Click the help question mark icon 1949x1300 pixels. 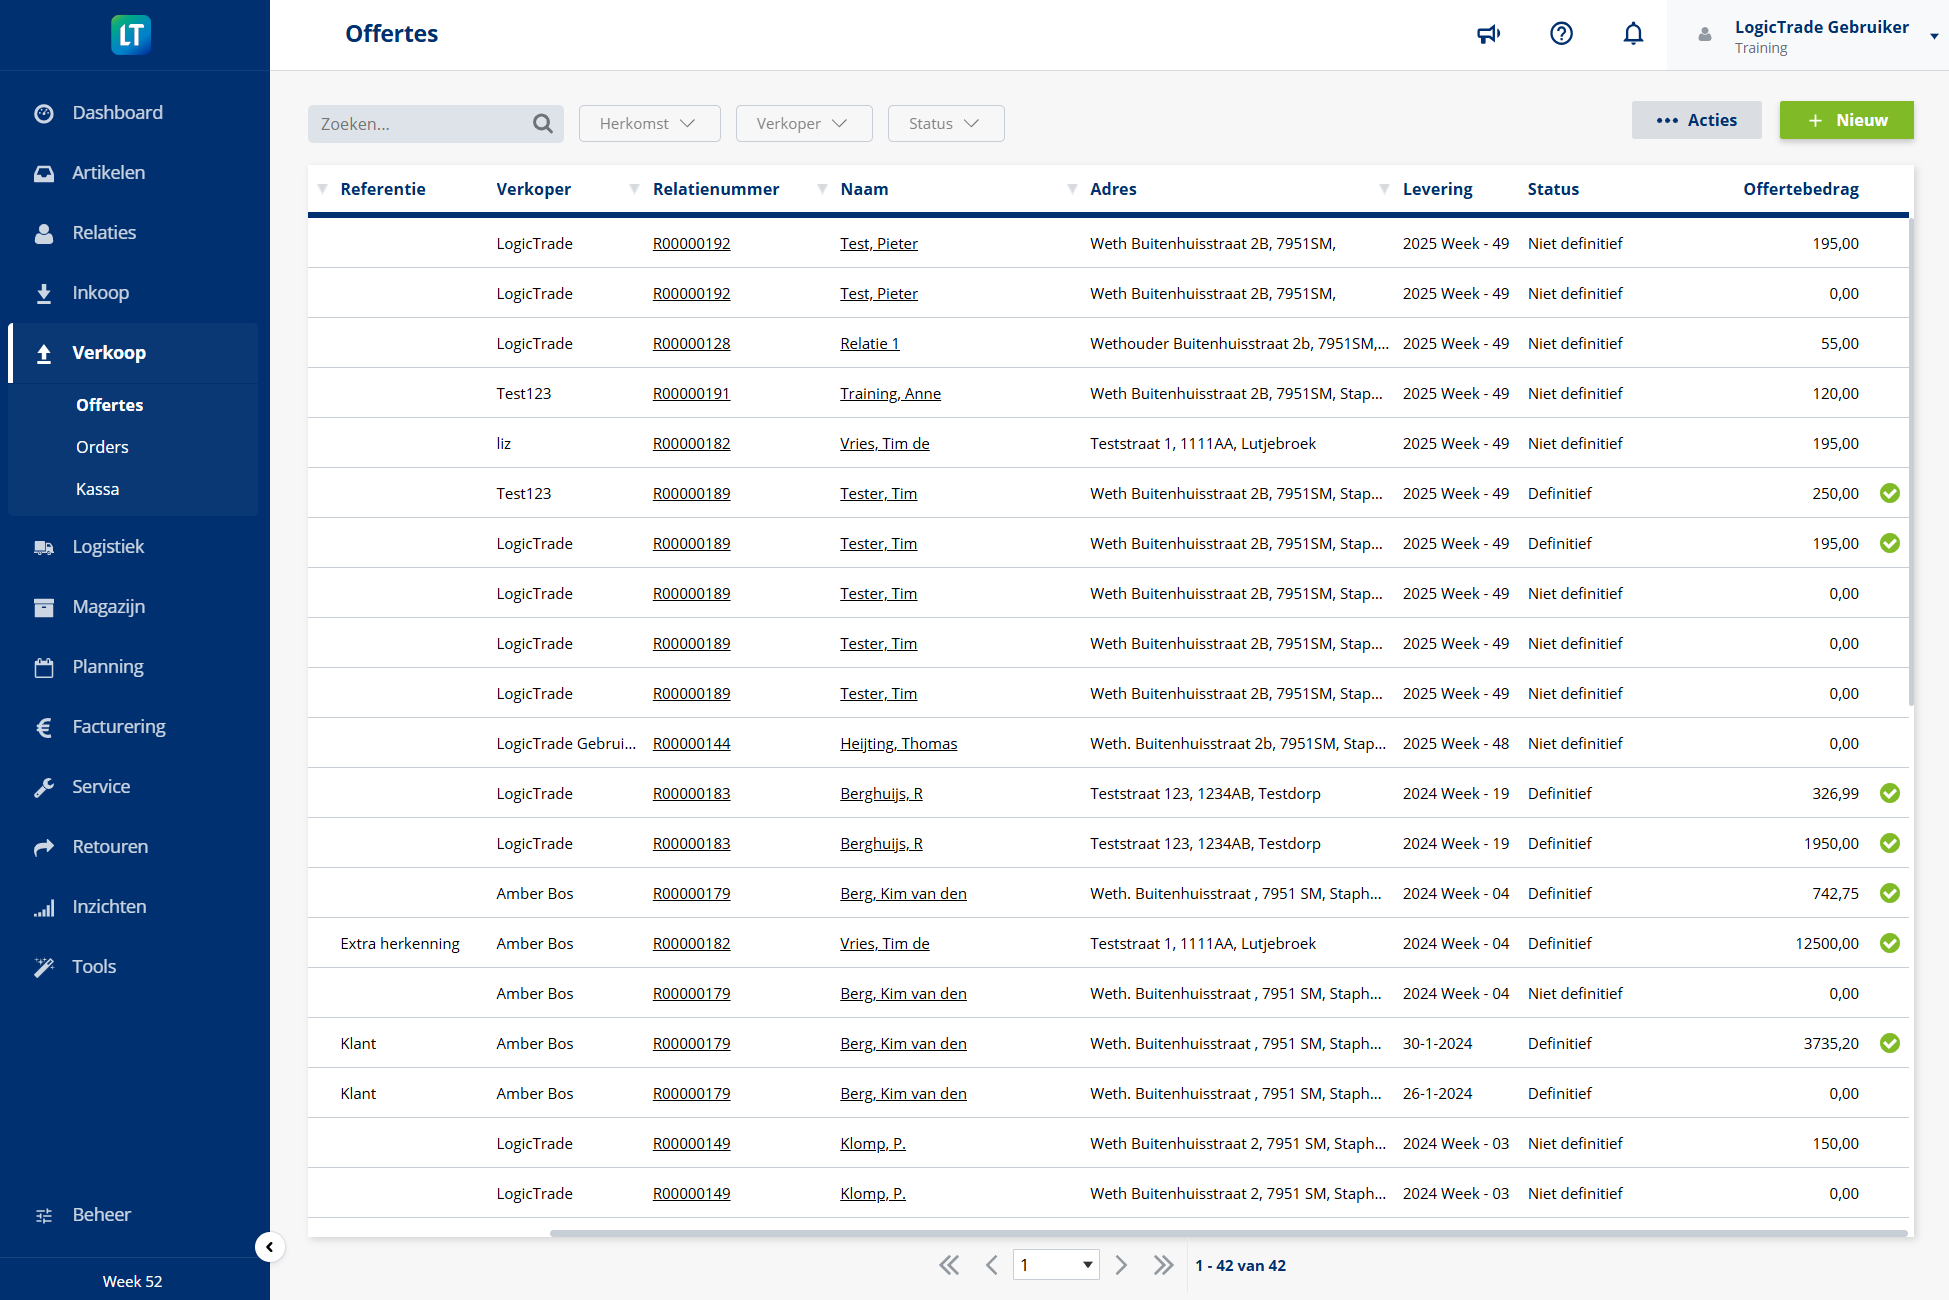click(1561, 33)
